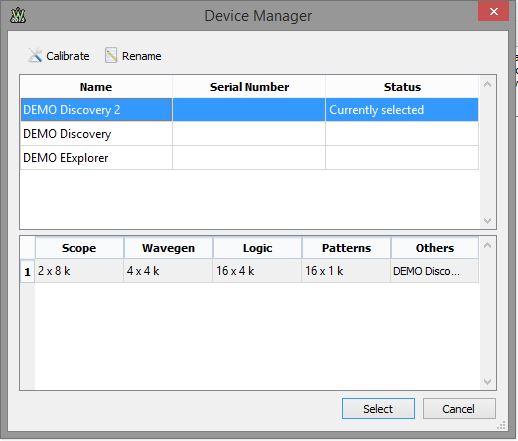Image resolution: width=518 pixels, height=441 pixels.
Task: Sort devices by Name column header
Action: coord(96,87)
